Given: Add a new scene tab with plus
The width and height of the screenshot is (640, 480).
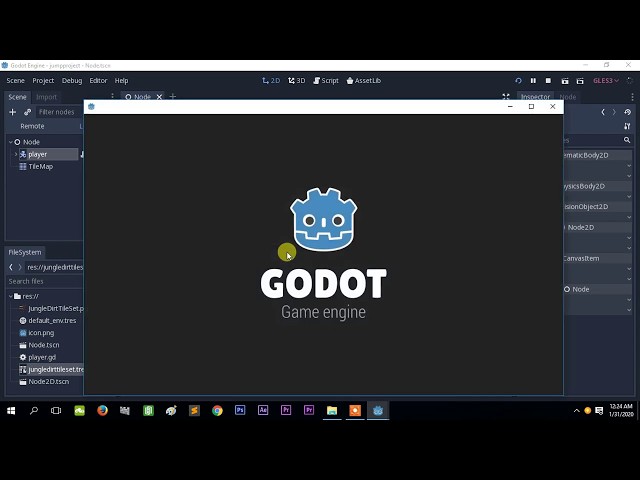Looking at the screenshot, I should pyautogui.click(x=173, y=97).
